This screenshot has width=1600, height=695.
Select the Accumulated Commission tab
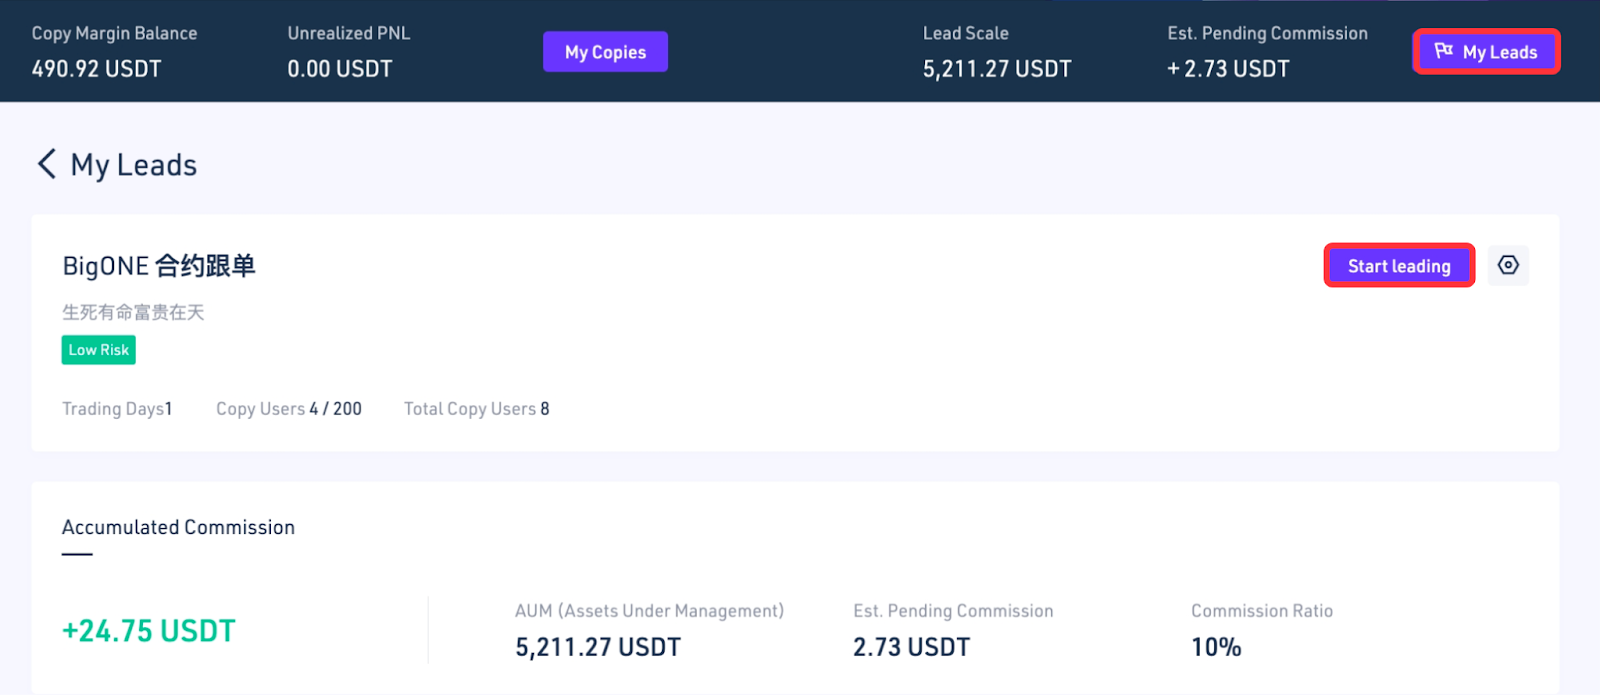(178, 527)
